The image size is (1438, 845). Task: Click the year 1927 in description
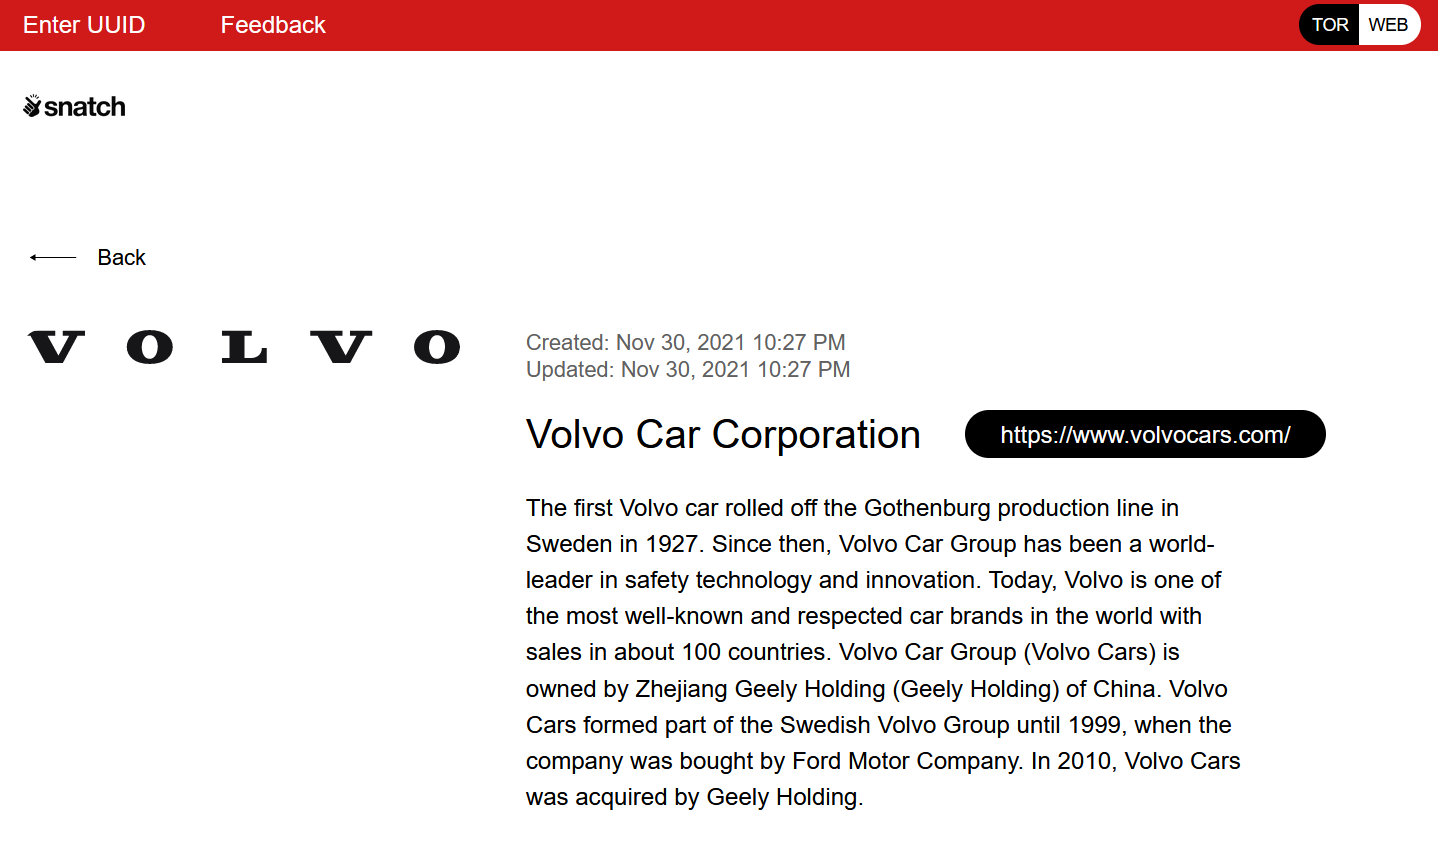pos(671,544)
